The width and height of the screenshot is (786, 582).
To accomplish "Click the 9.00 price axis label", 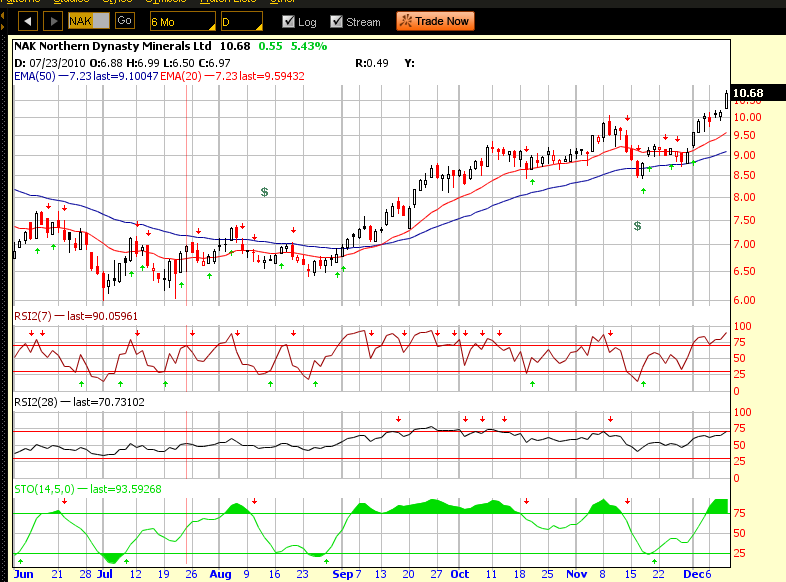I will (744, 155).
